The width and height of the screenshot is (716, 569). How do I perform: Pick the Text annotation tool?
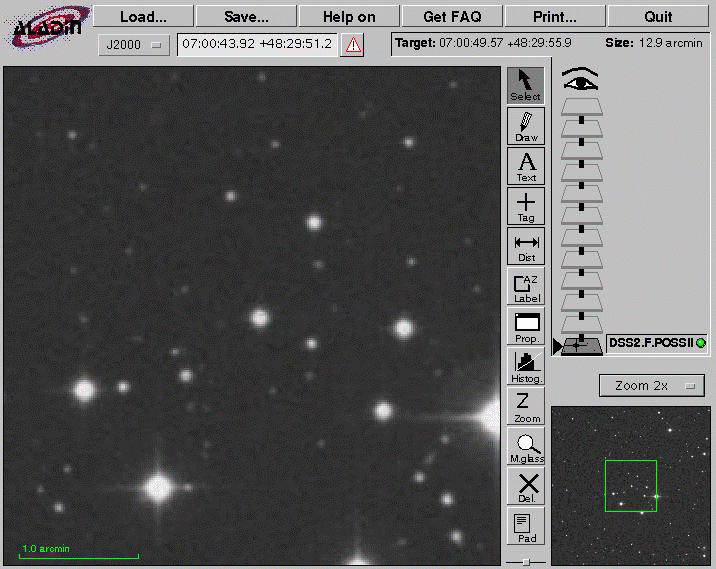click(x=526, y=166)
